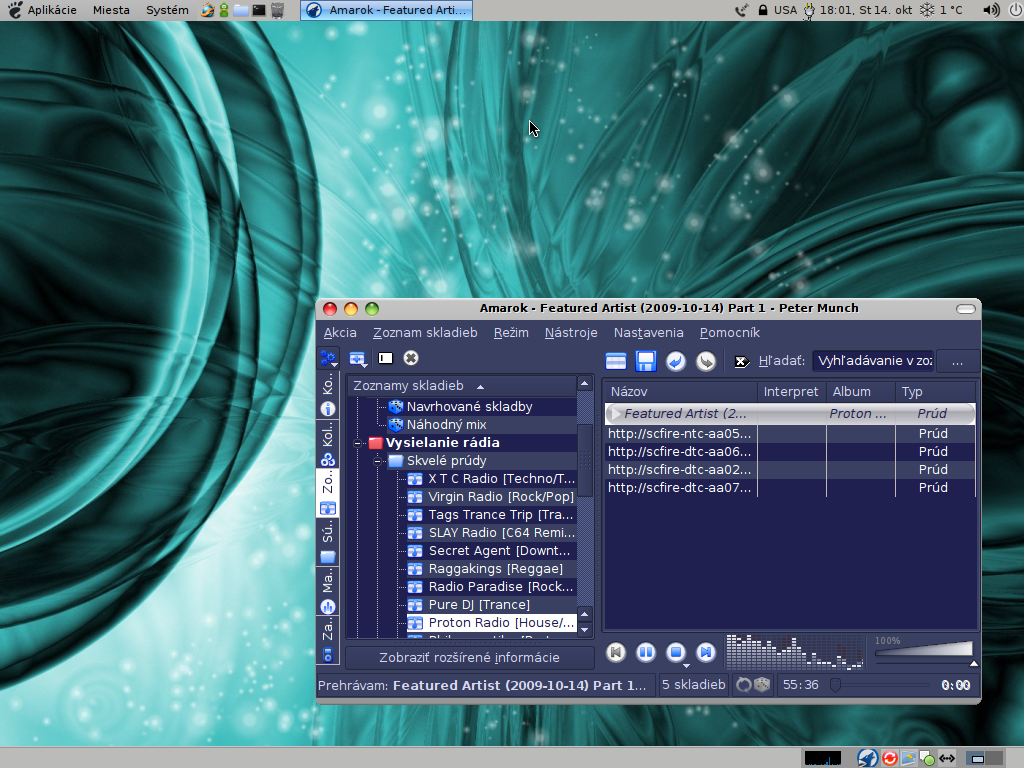Open the add playlist dropdown in the browser toolbar

click(357, 359)
